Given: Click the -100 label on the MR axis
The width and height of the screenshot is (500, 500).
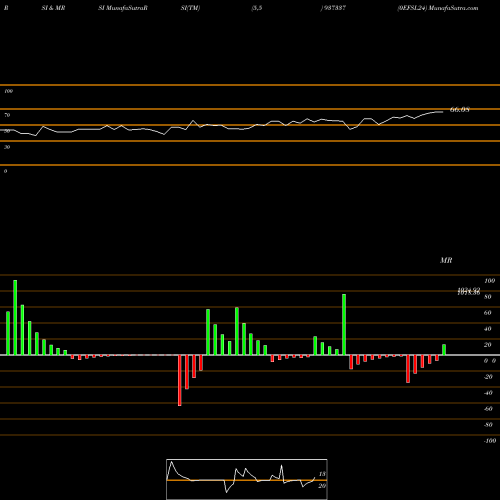Looking at the screenshot, I should coord(490,441).
